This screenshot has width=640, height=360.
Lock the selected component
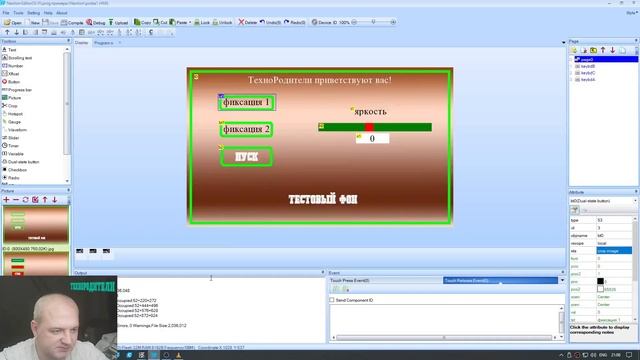click(202, 22)
